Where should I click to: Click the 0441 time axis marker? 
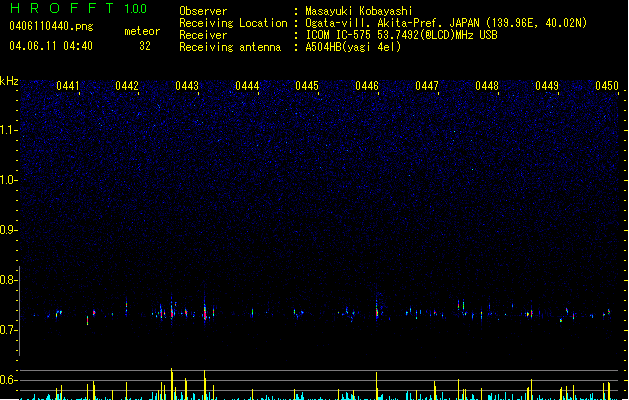click(x=67, y=86)
